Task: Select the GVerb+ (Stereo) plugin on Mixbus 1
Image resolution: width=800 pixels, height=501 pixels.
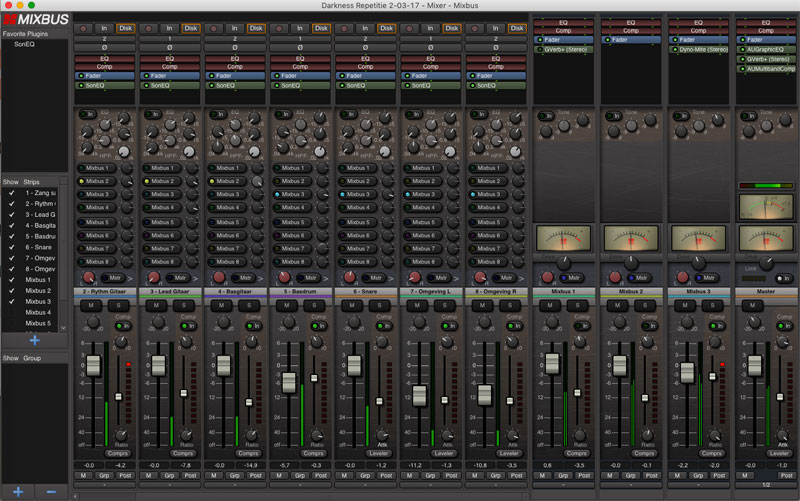Action: (563, 49)
